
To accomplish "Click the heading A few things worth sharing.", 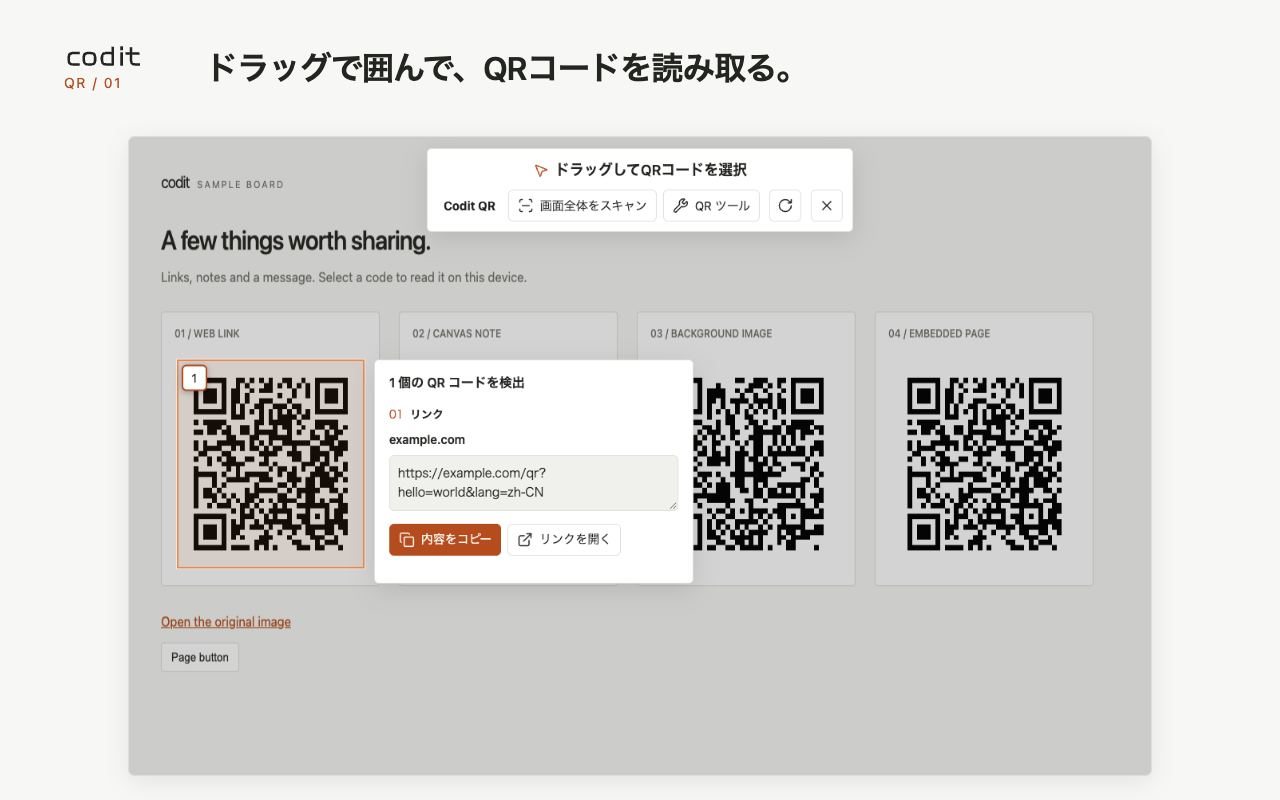I will 296,241.
